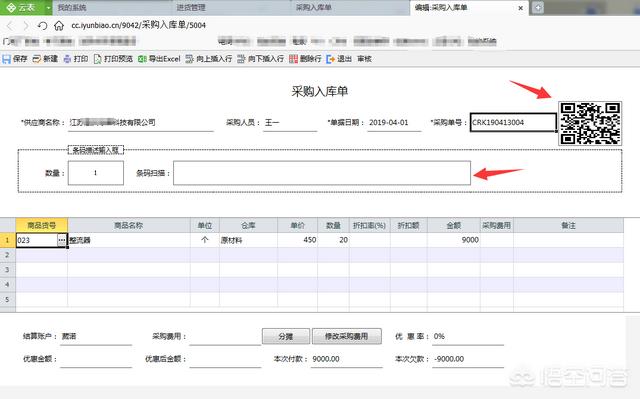Screen dimensions: 640x399
Task: Click the 折扣率(%) column header
Action: click(369, 225)
